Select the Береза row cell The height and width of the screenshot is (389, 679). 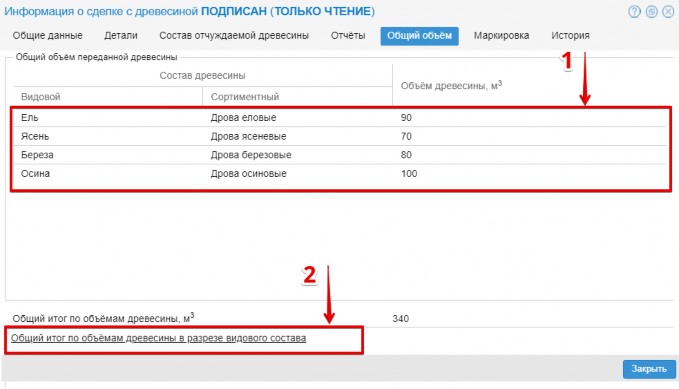pyautogui.click(x=37, y=155)
